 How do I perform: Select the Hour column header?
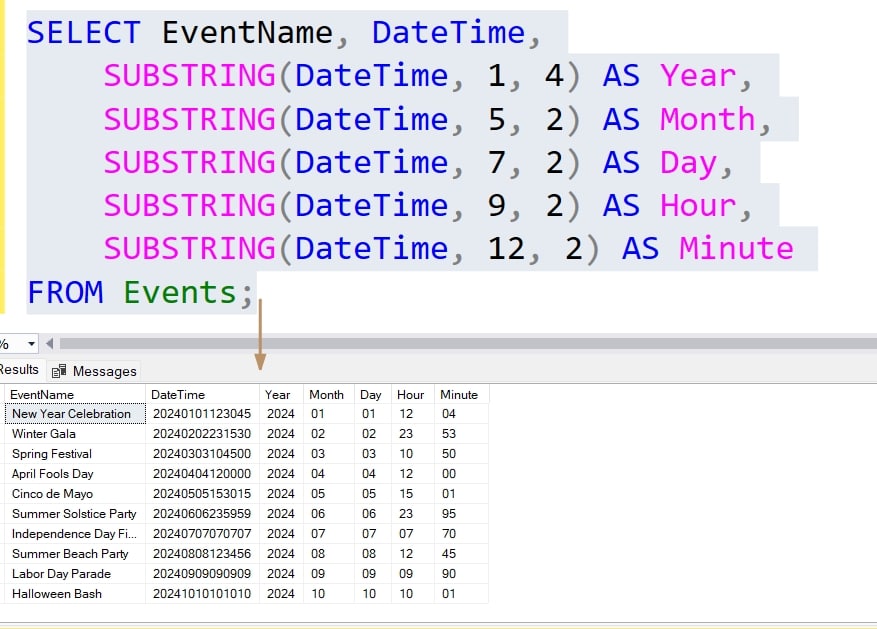pos(410,394)
